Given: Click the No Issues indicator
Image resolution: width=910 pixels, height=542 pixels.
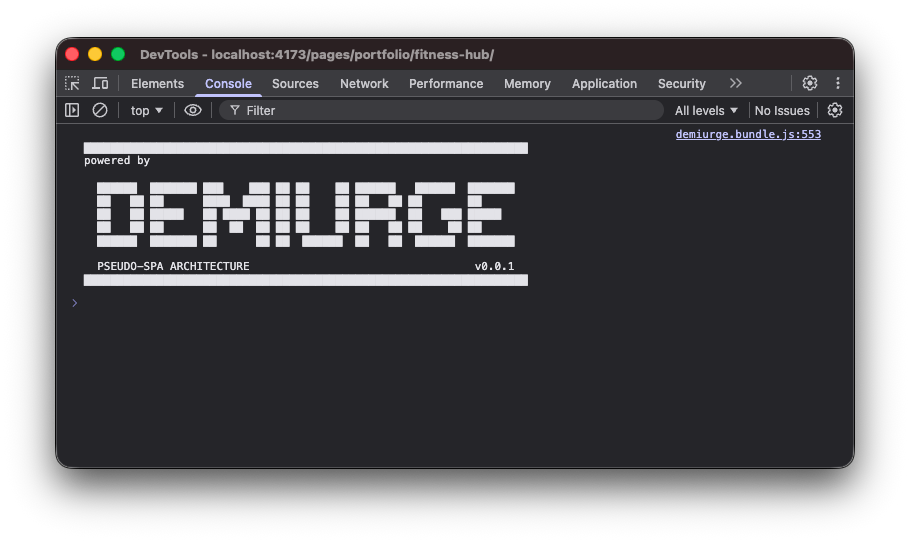Looking at the screenshot, I should point(782,110).
